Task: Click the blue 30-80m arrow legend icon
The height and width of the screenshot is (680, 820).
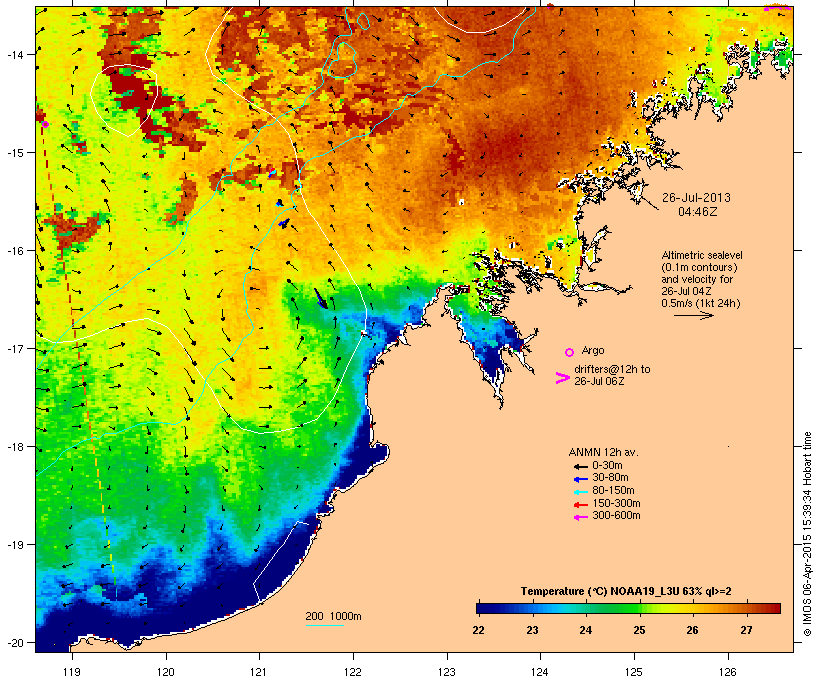Action: click(x=580, y=479)
